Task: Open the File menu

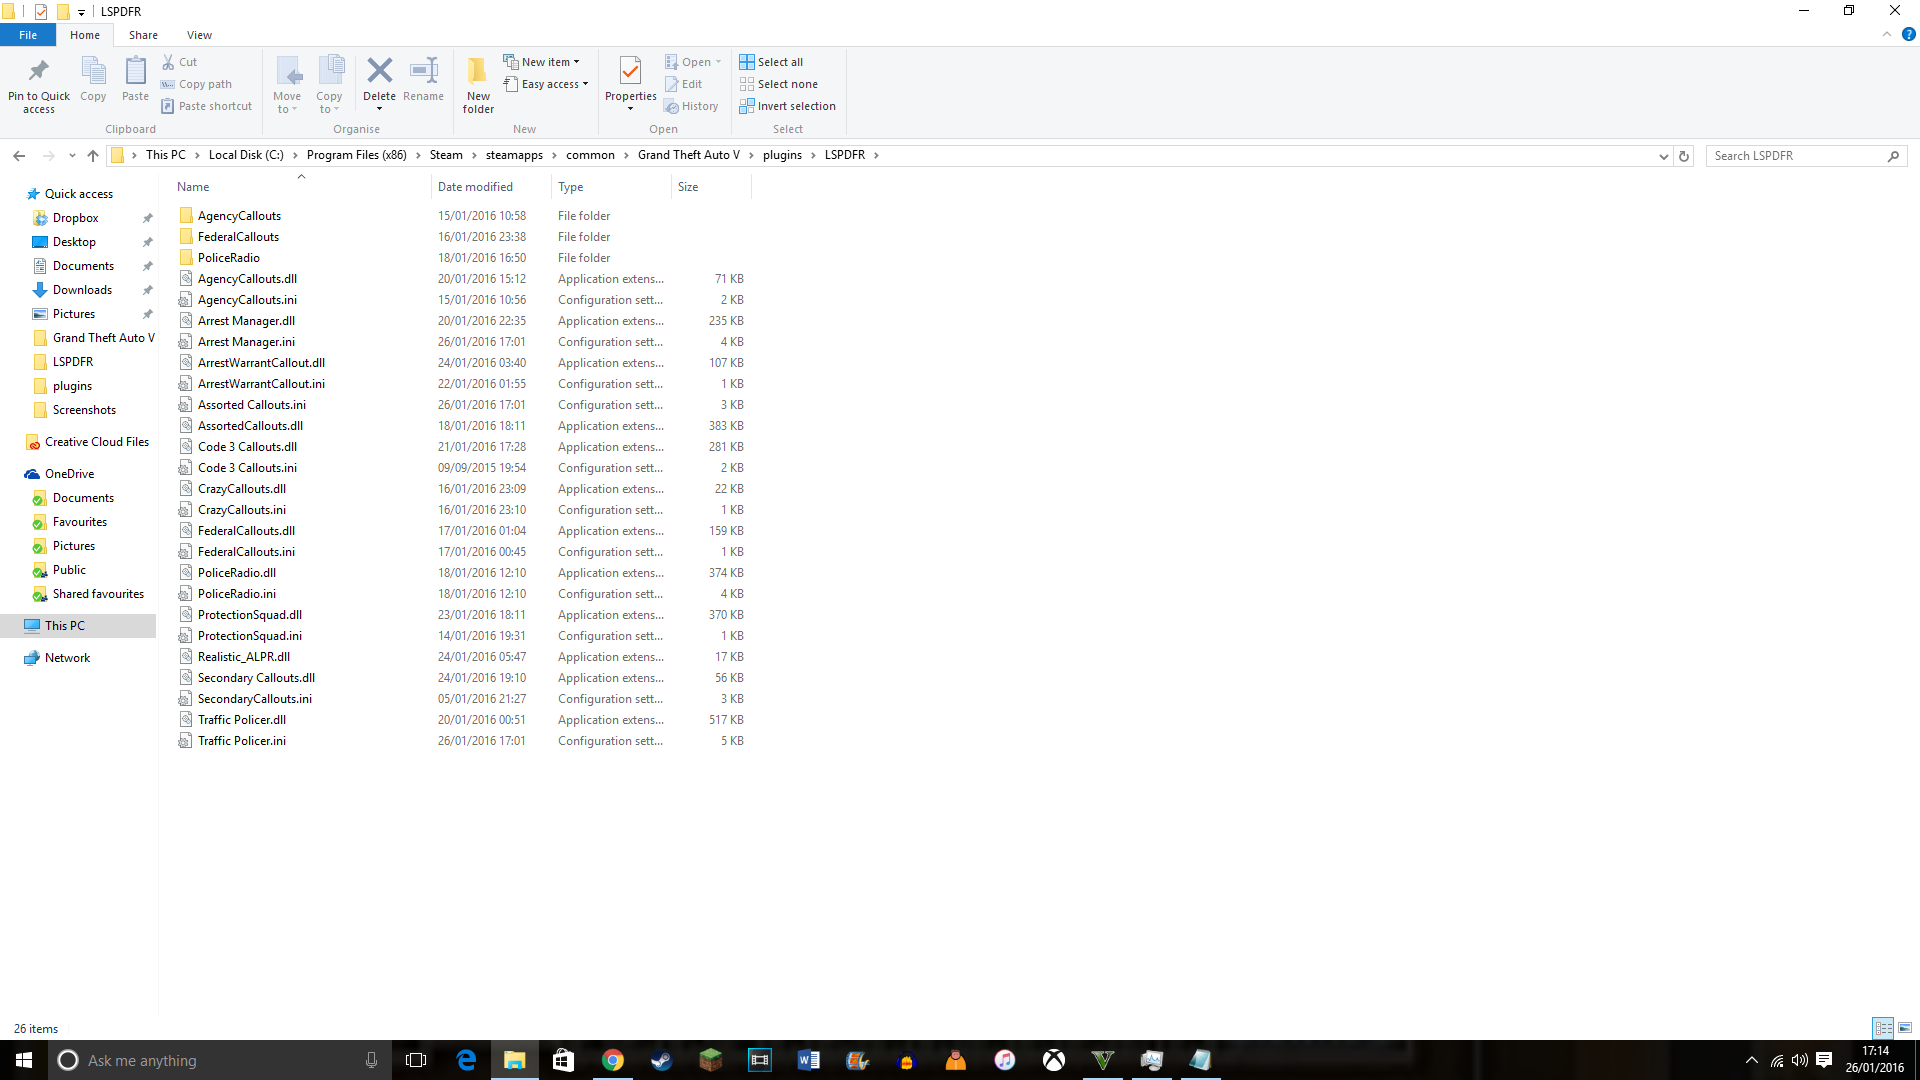Action: point(28,35)
